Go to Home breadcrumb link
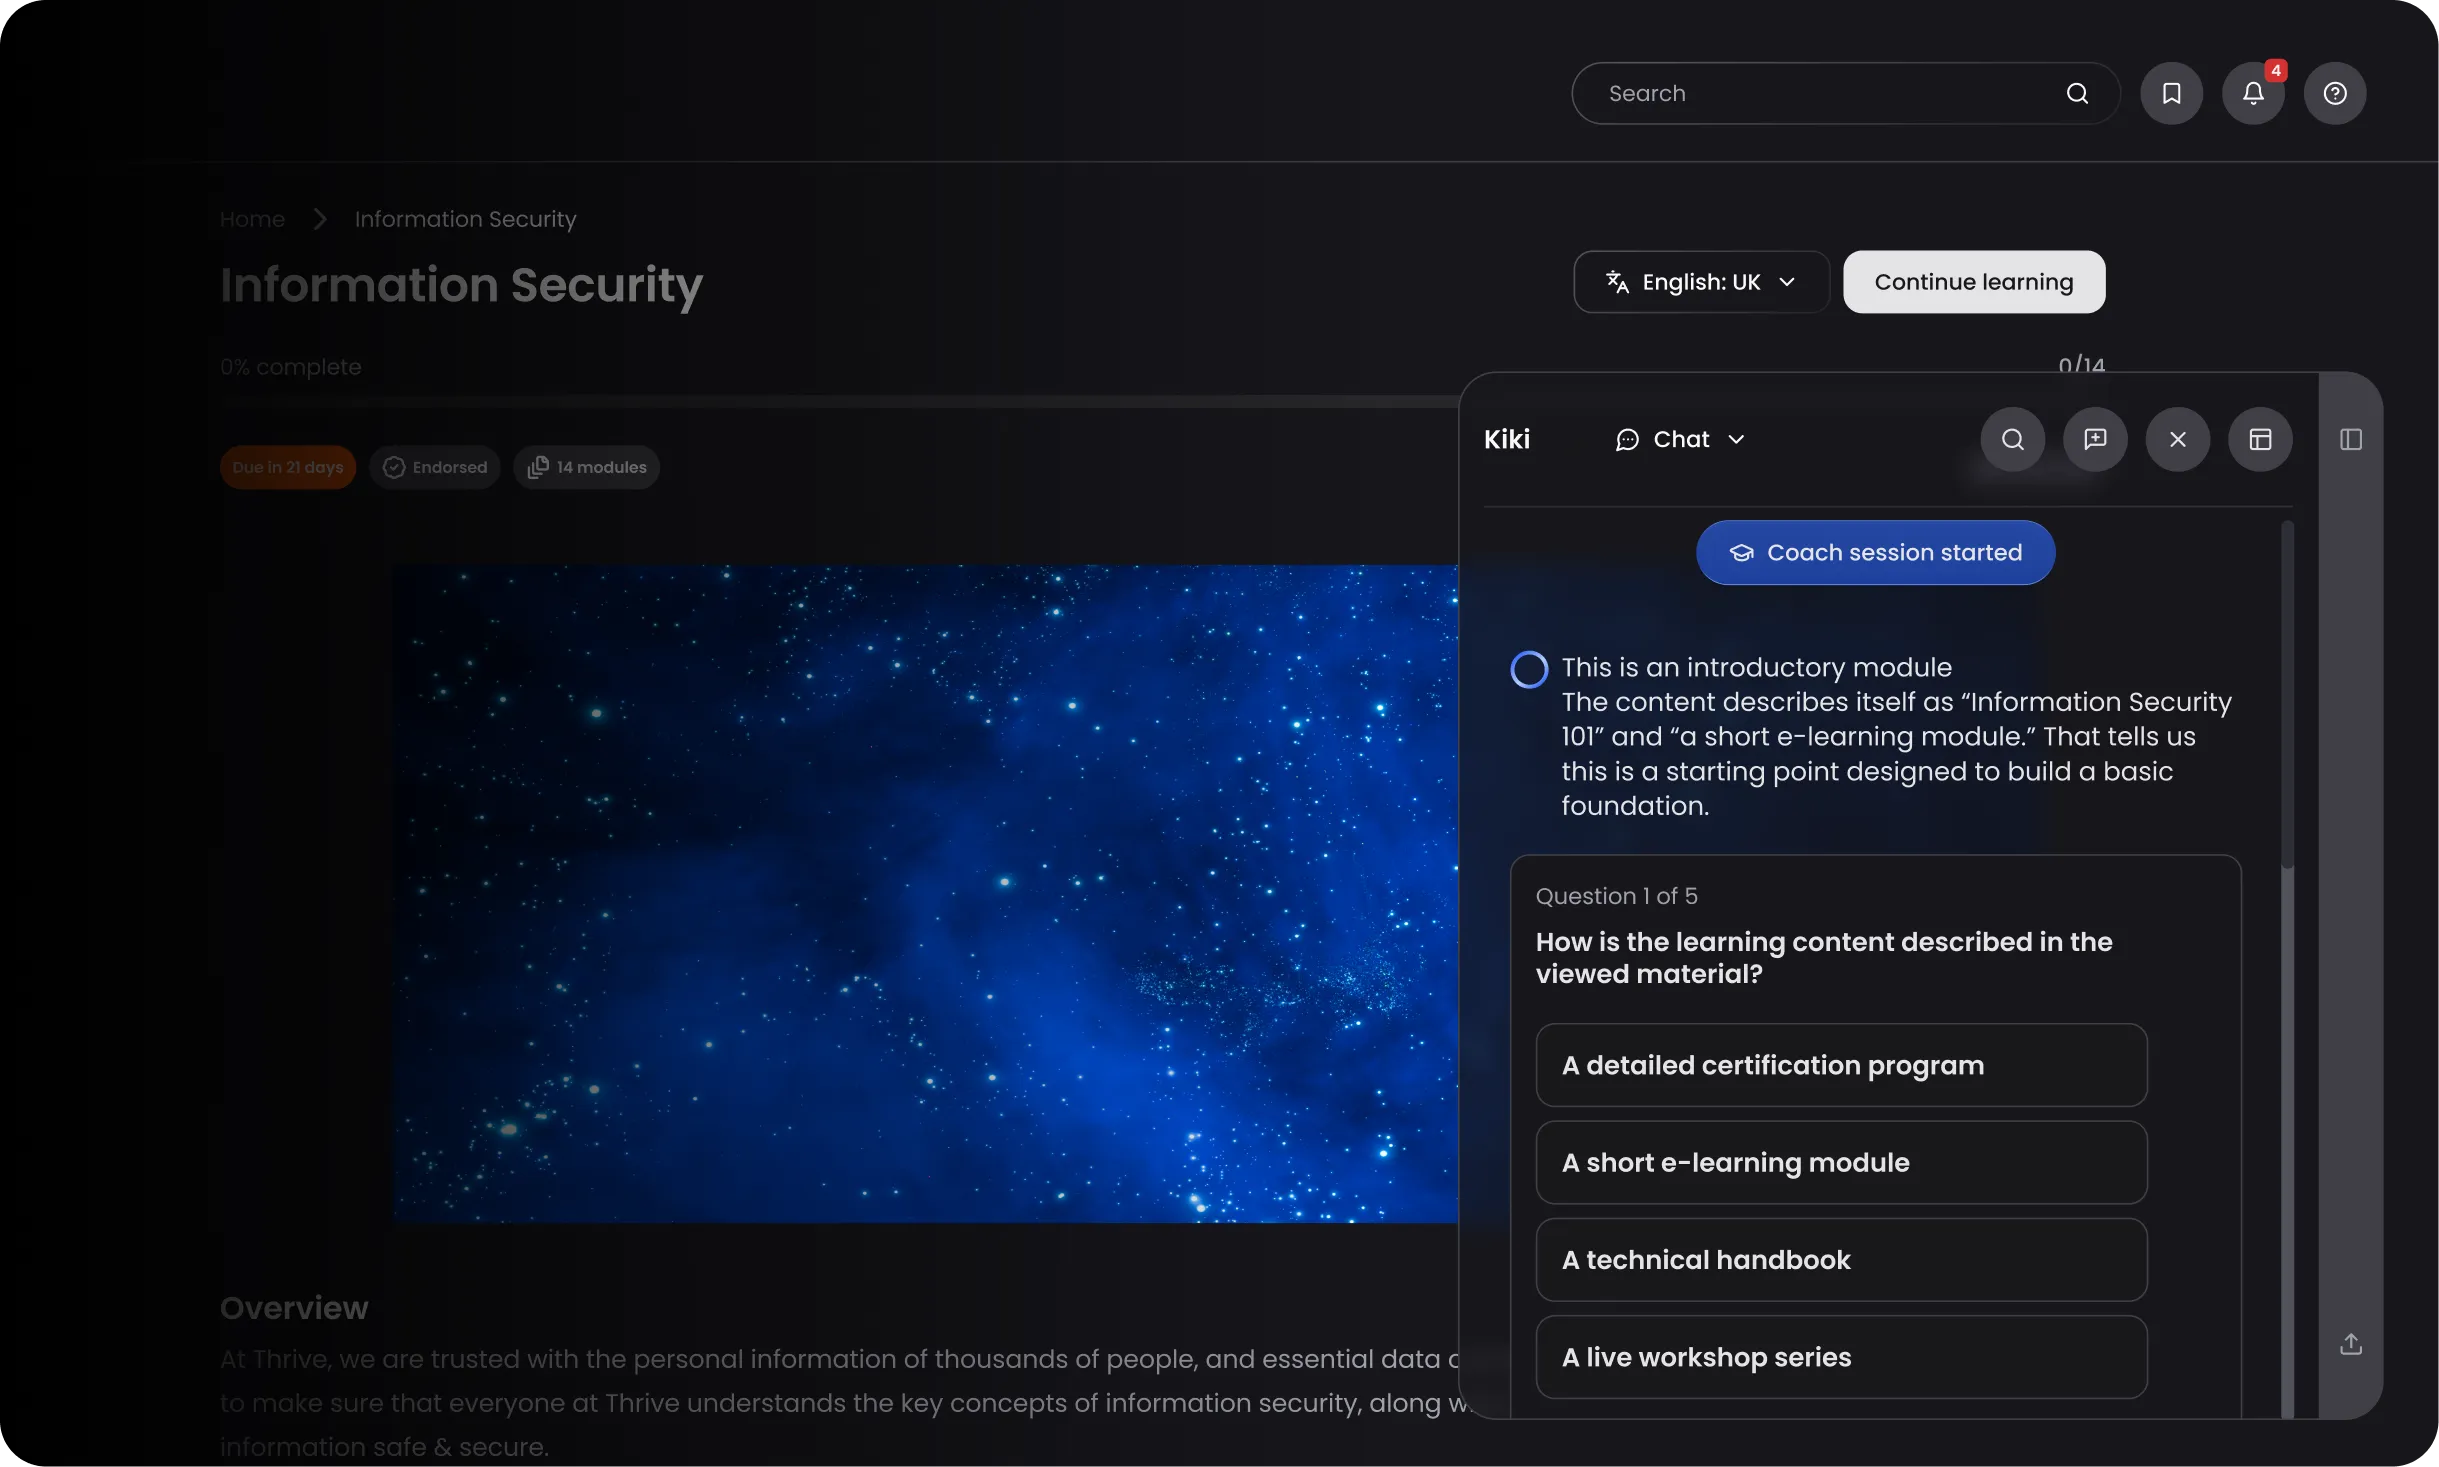Image resolution: width=2439 pixels, height=1467 pixels. coord(252,219)
